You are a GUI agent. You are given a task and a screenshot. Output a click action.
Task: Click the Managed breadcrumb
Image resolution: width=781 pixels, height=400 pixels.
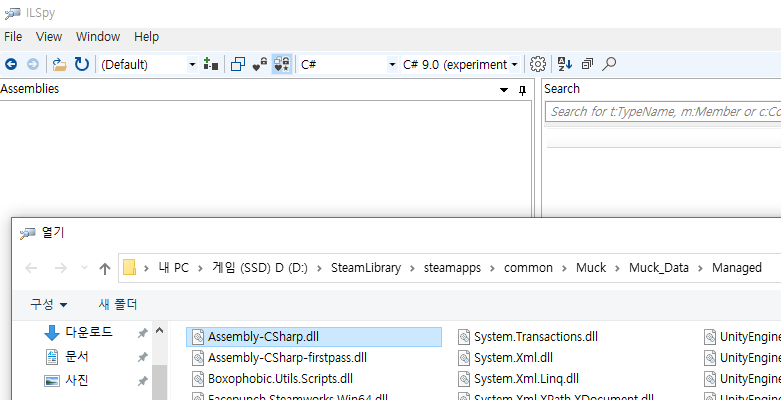[x=737, y=268]
